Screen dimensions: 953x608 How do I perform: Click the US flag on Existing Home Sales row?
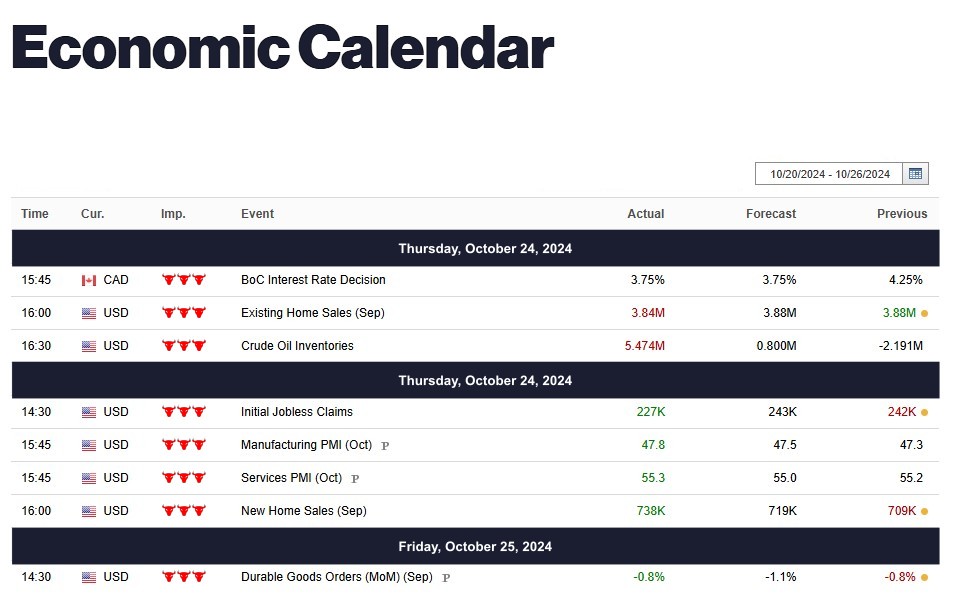[x=89, y=313]
